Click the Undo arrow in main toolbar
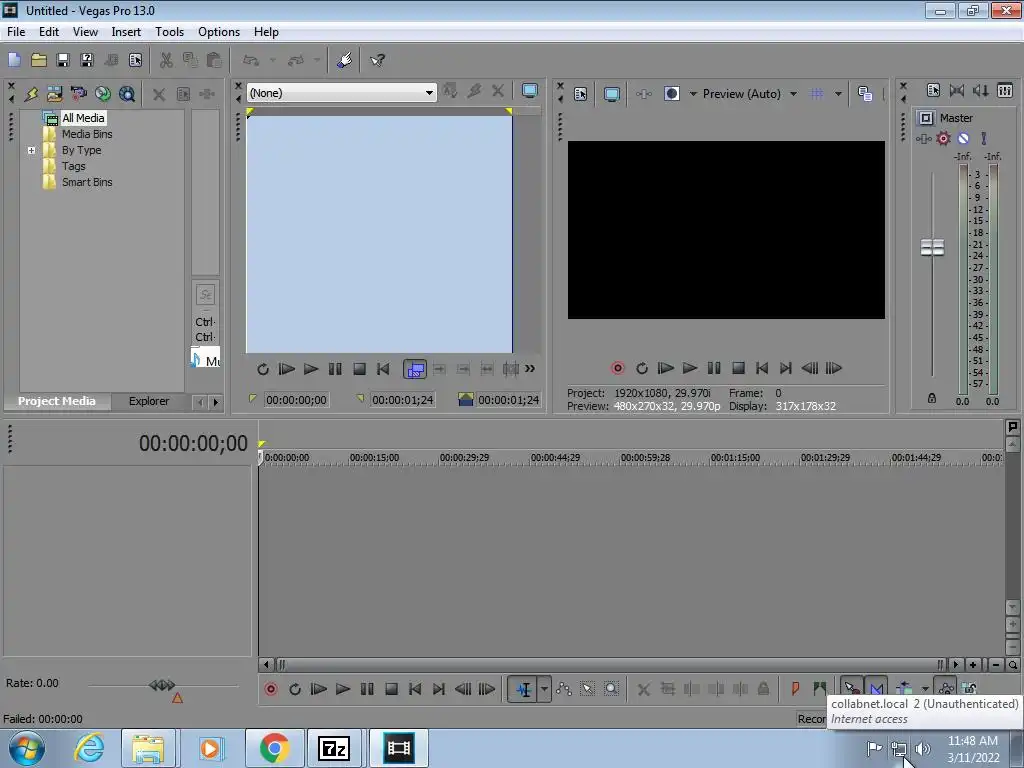 pos(251,60)
